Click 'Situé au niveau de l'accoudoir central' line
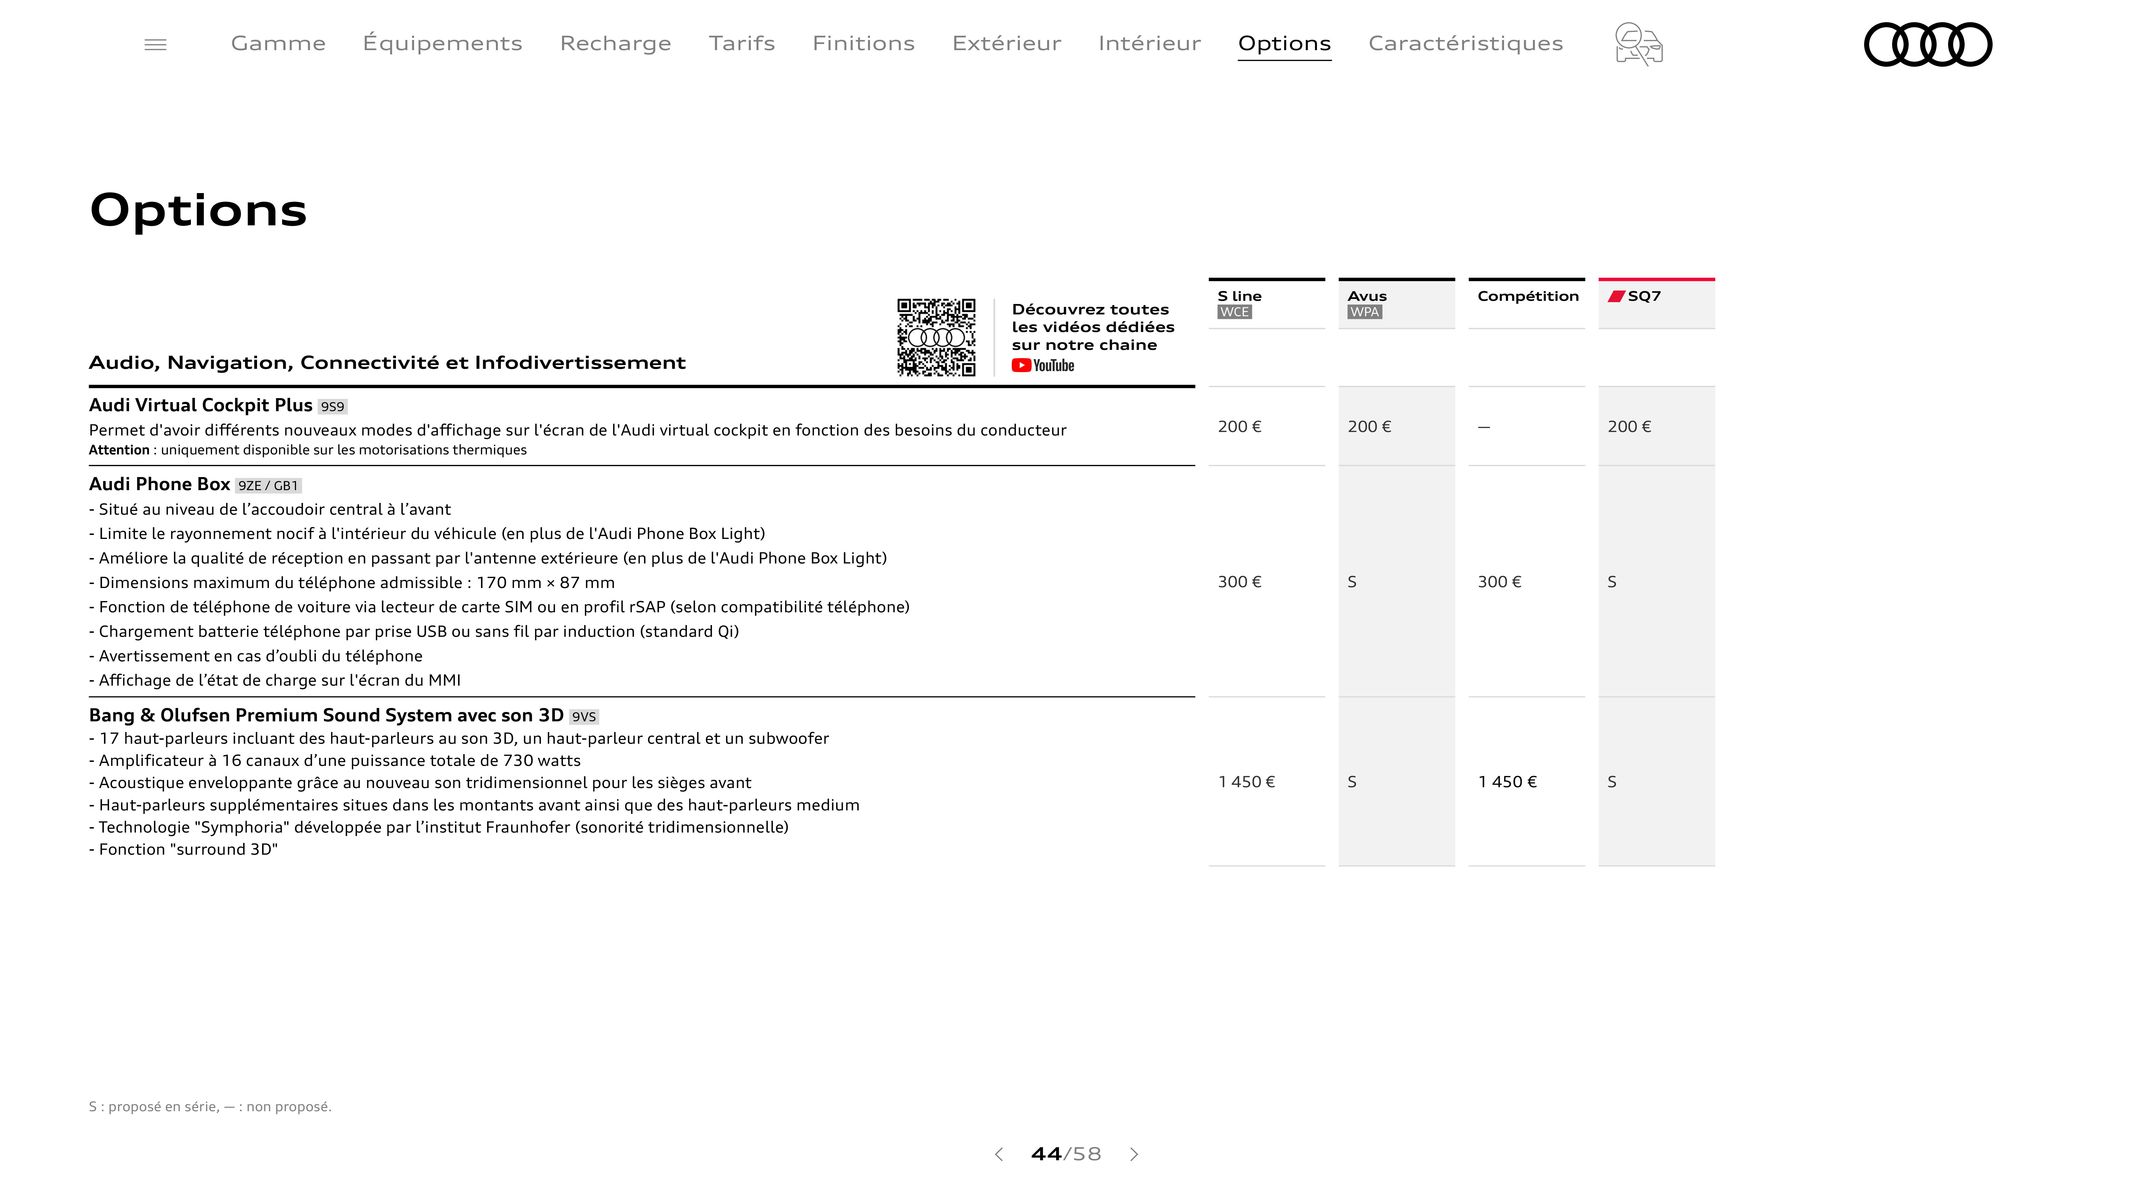Viewport: 2133px width, 1200px height. 270,510
